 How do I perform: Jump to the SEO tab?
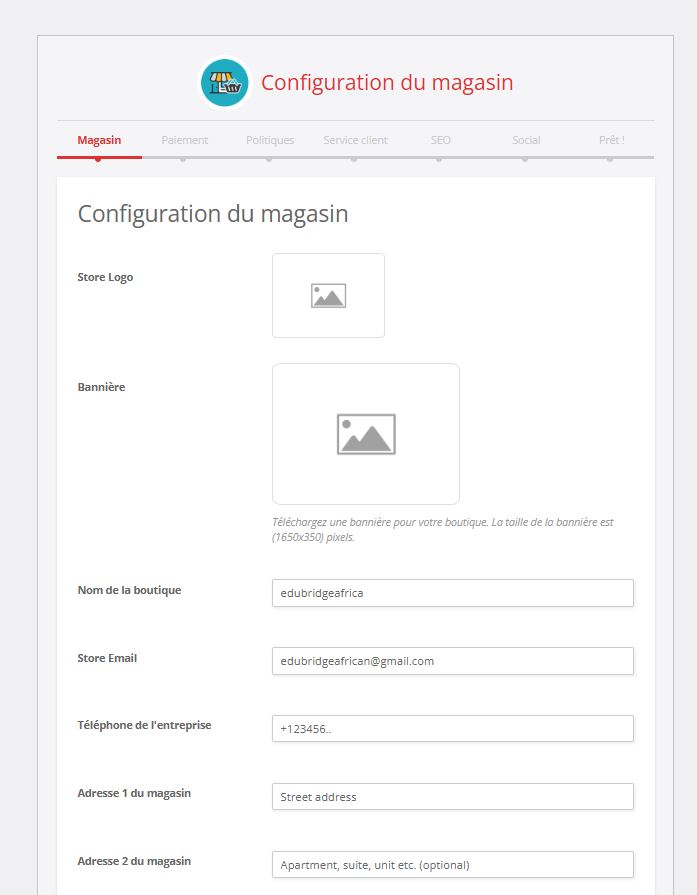tap(440, 140)
